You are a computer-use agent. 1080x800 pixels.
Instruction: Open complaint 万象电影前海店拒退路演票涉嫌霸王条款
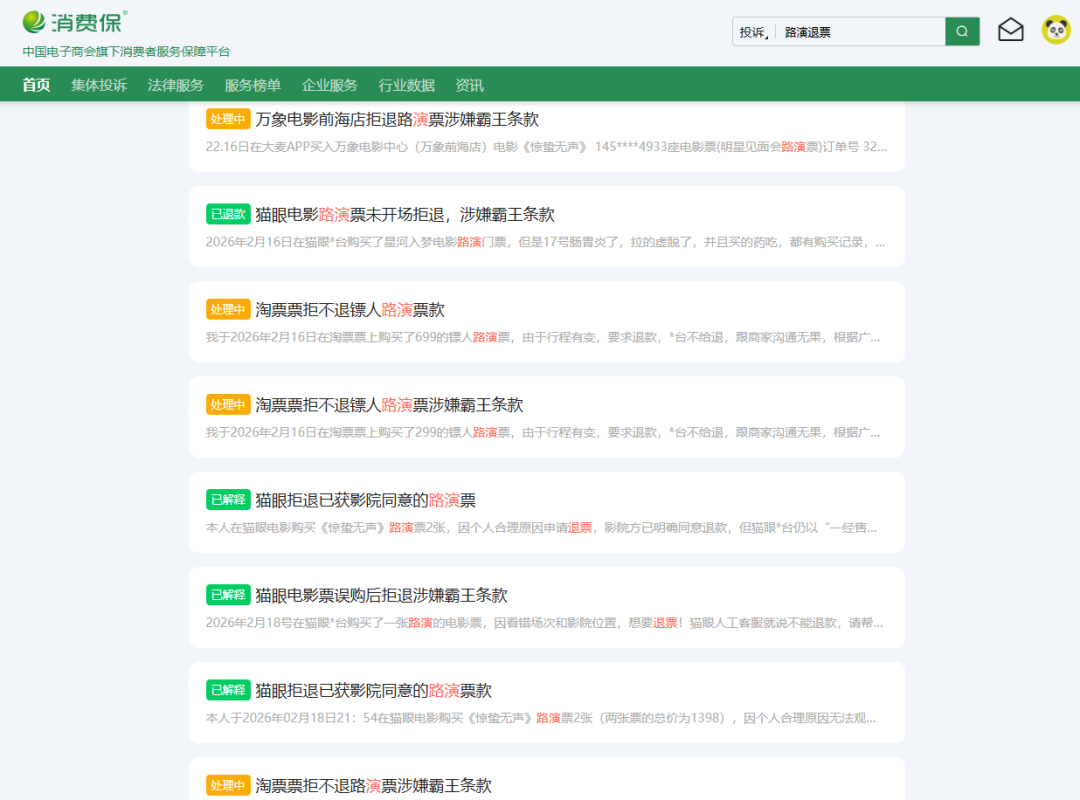(397, 119)
